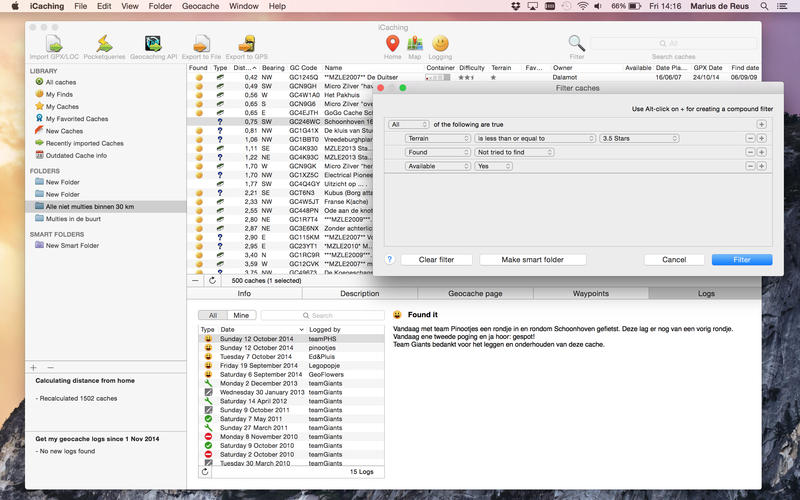Click the Home pin icon

392,44
